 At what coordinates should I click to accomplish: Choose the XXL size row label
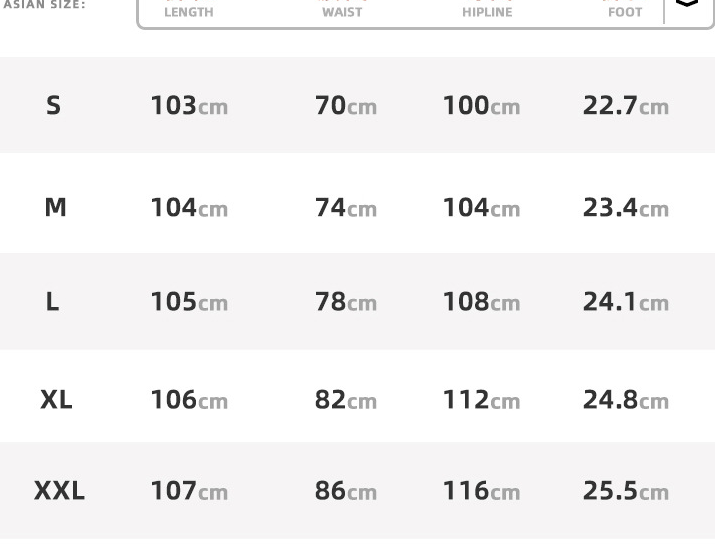[59, 491]
